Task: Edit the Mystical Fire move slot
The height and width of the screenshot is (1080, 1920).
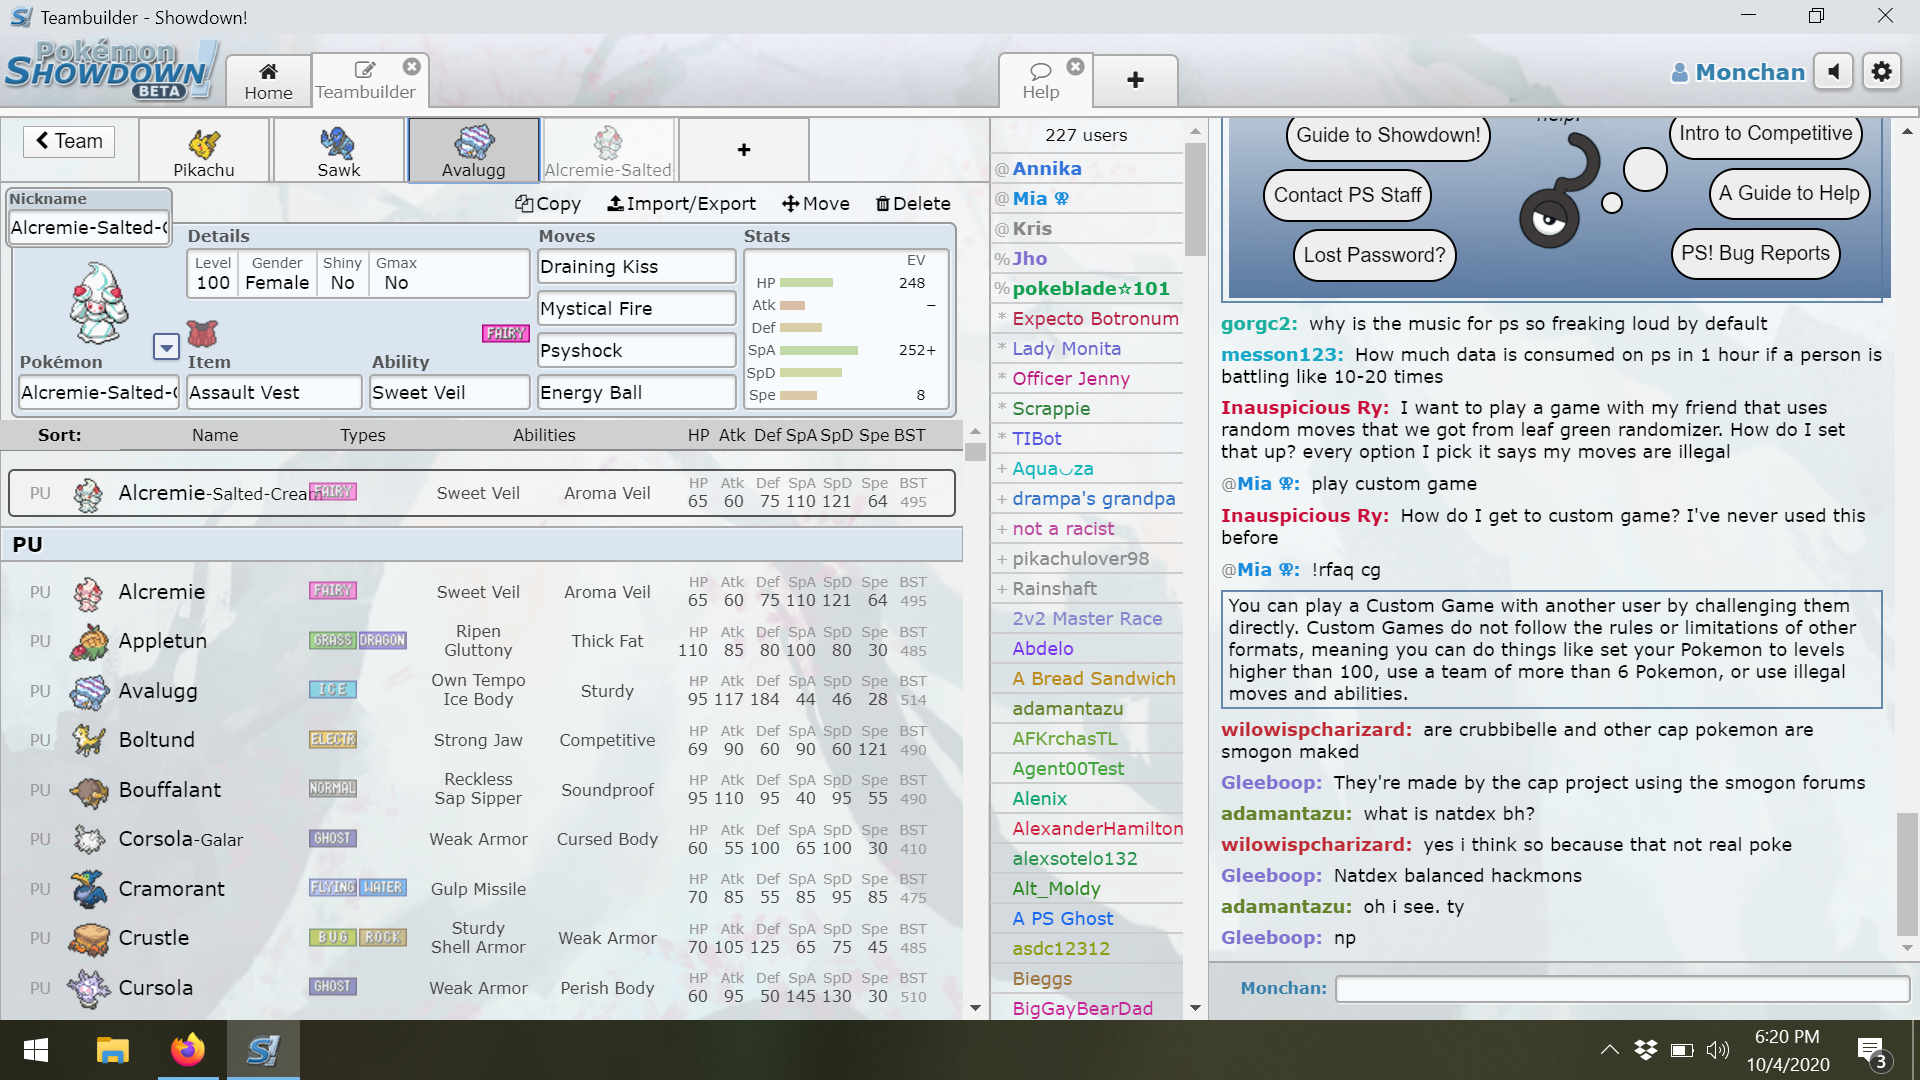Action: [637, 309]
